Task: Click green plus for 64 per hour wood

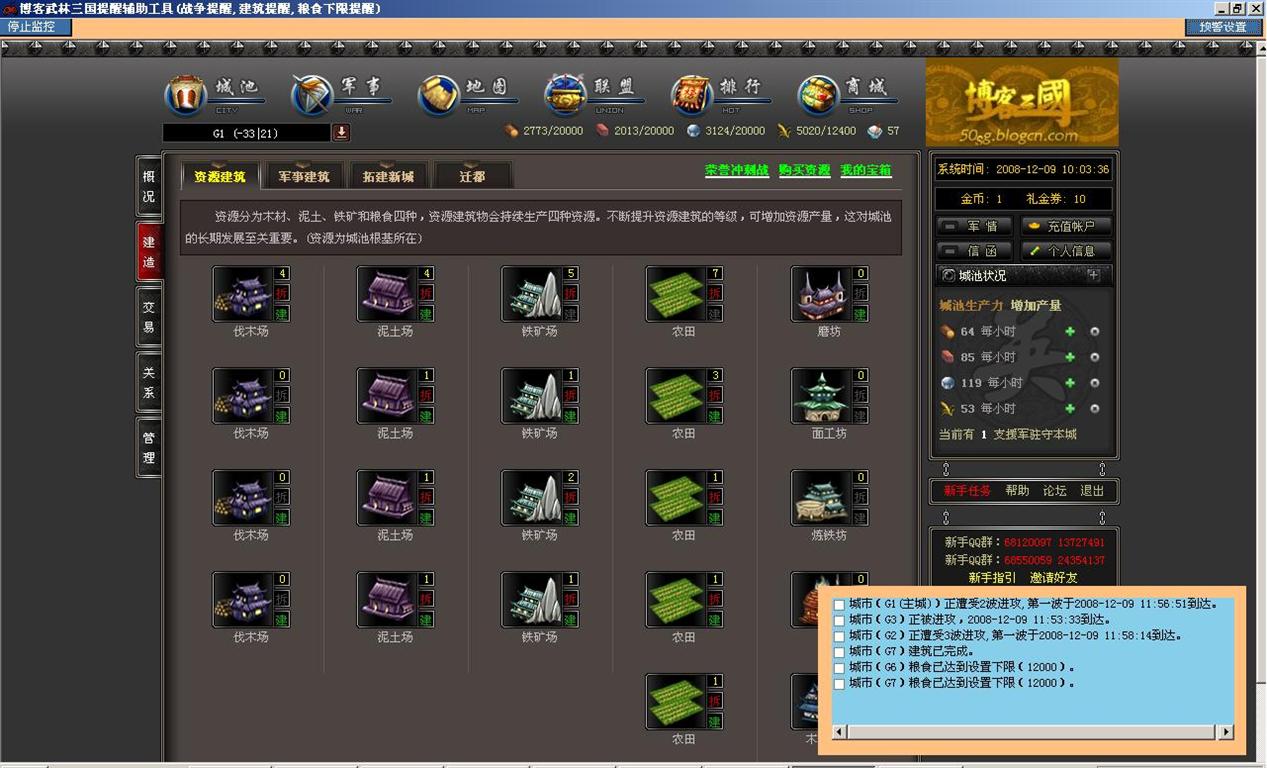Action: (1070, 331)
